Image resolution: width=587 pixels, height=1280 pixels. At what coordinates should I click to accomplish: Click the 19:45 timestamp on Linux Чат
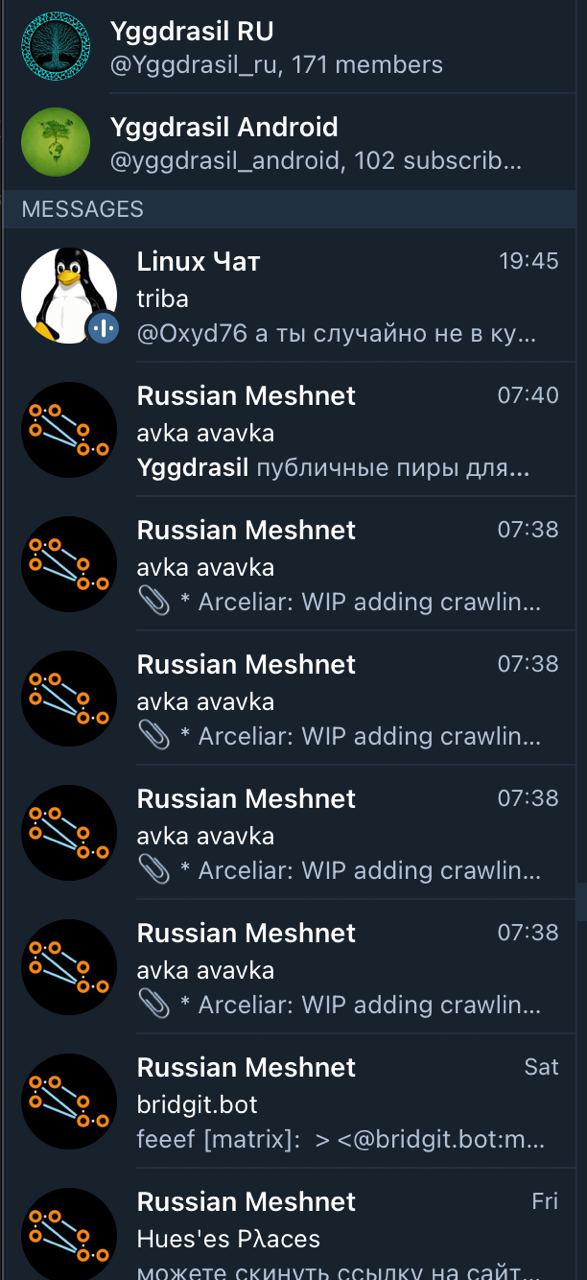(x=529, y=261)
